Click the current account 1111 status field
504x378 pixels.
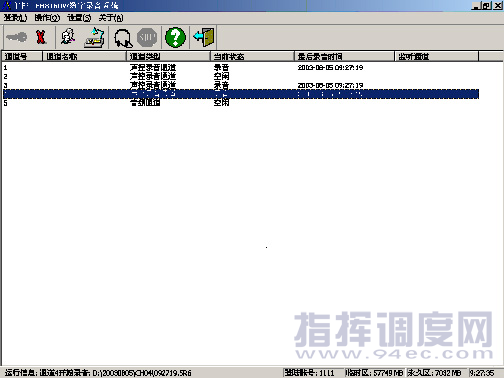[x=313, y=373]
